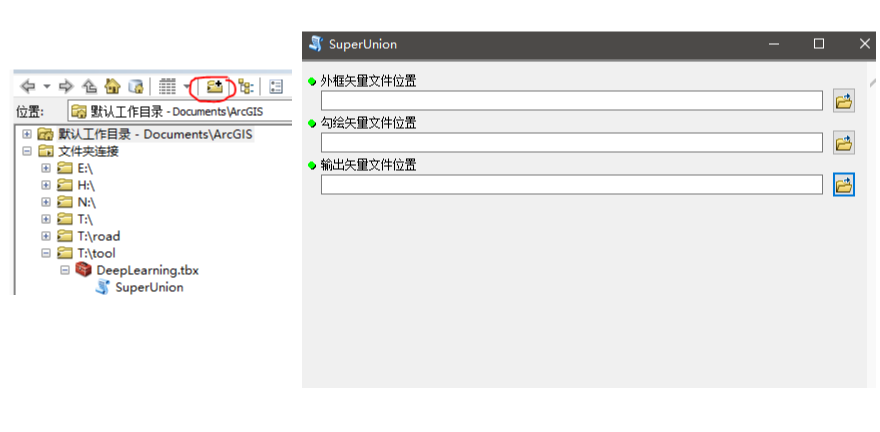Expand the T:\road folder

(x=46, y=236)
